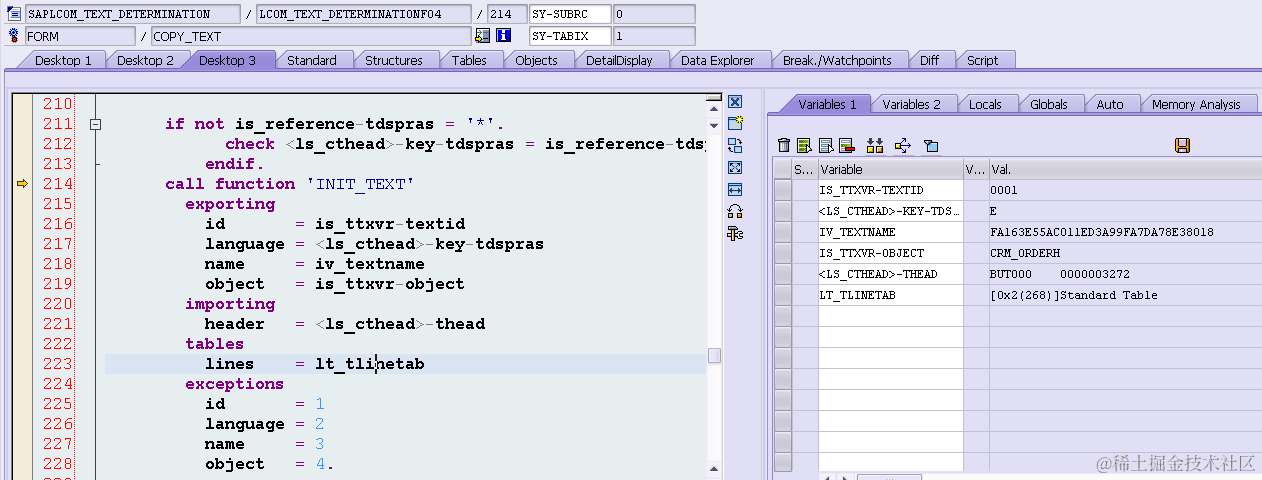Click the blue arrows navigation icon
This screenshot has width=1262, height=480.
[903, 146]
